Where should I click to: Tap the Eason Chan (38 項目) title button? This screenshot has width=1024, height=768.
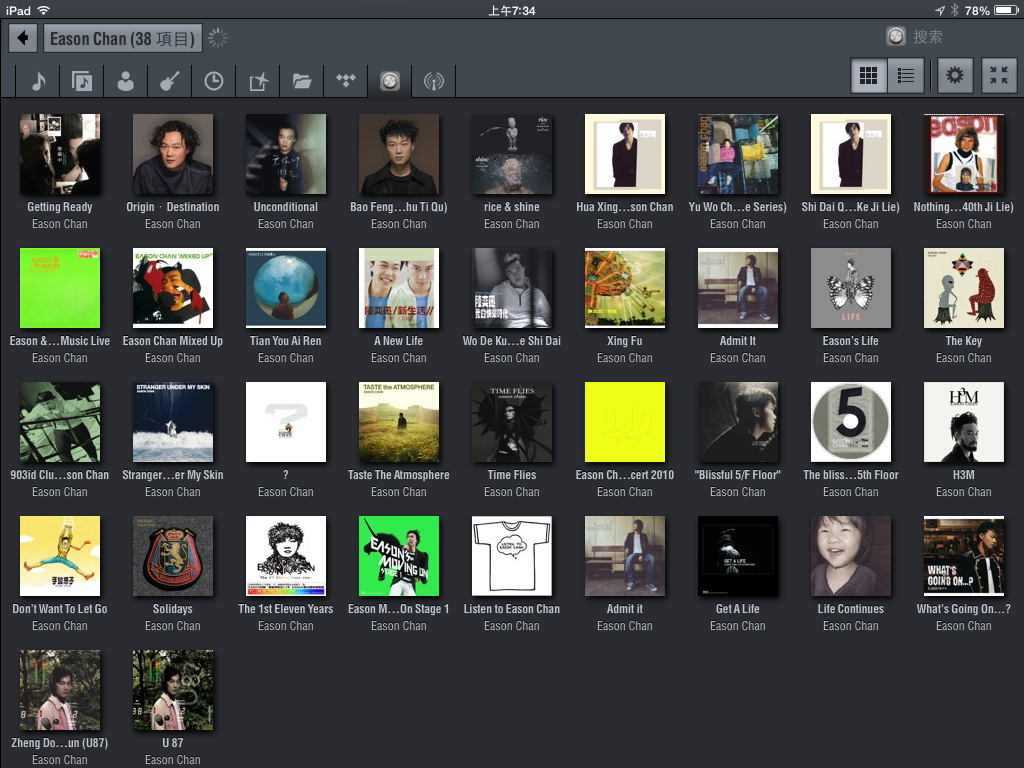(x=123, y=39)
